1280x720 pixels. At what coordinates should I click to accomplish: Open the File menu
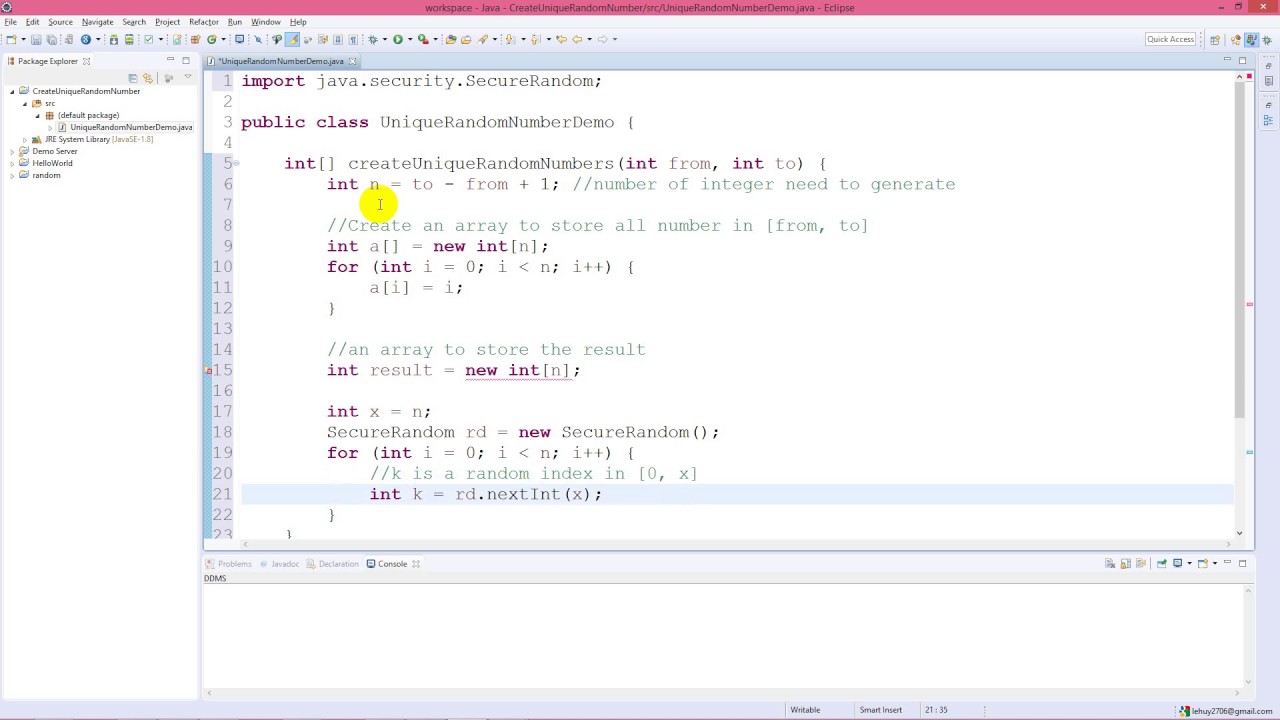pos(10,22)
